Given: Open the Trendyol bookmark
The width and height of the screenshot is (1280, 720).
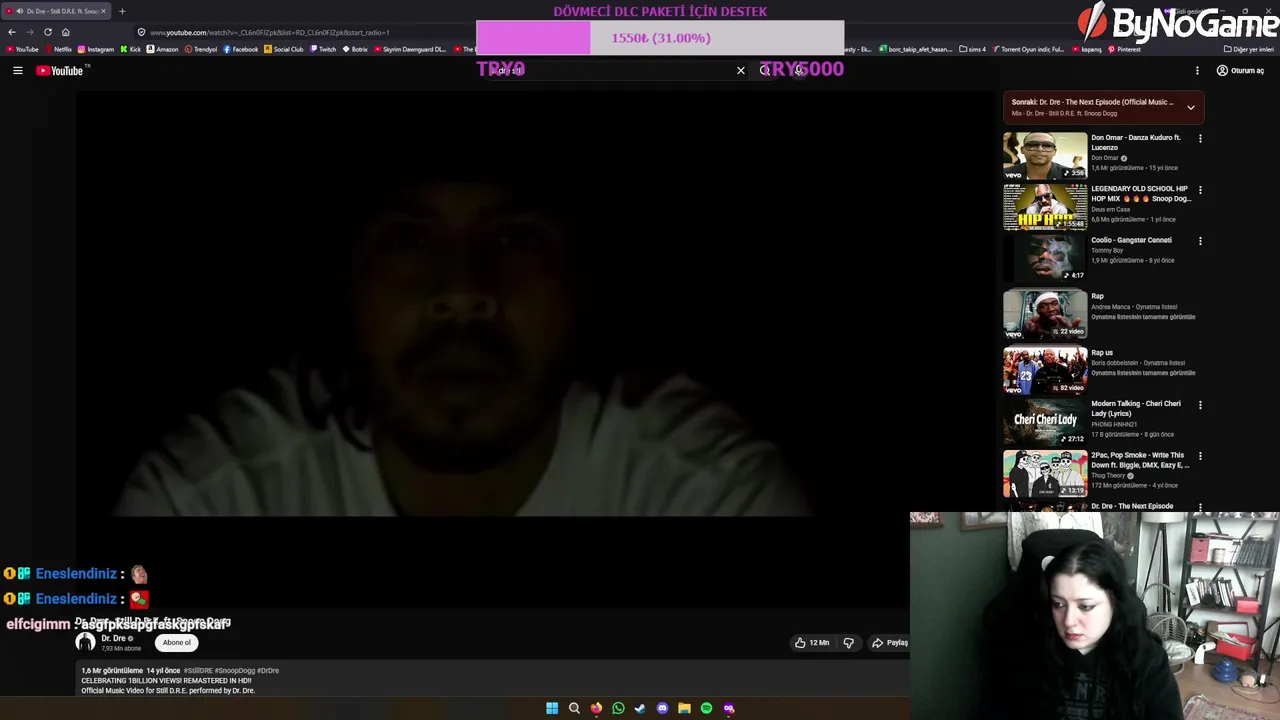Looking at the screenshot, I should click(x=201, y=49).
